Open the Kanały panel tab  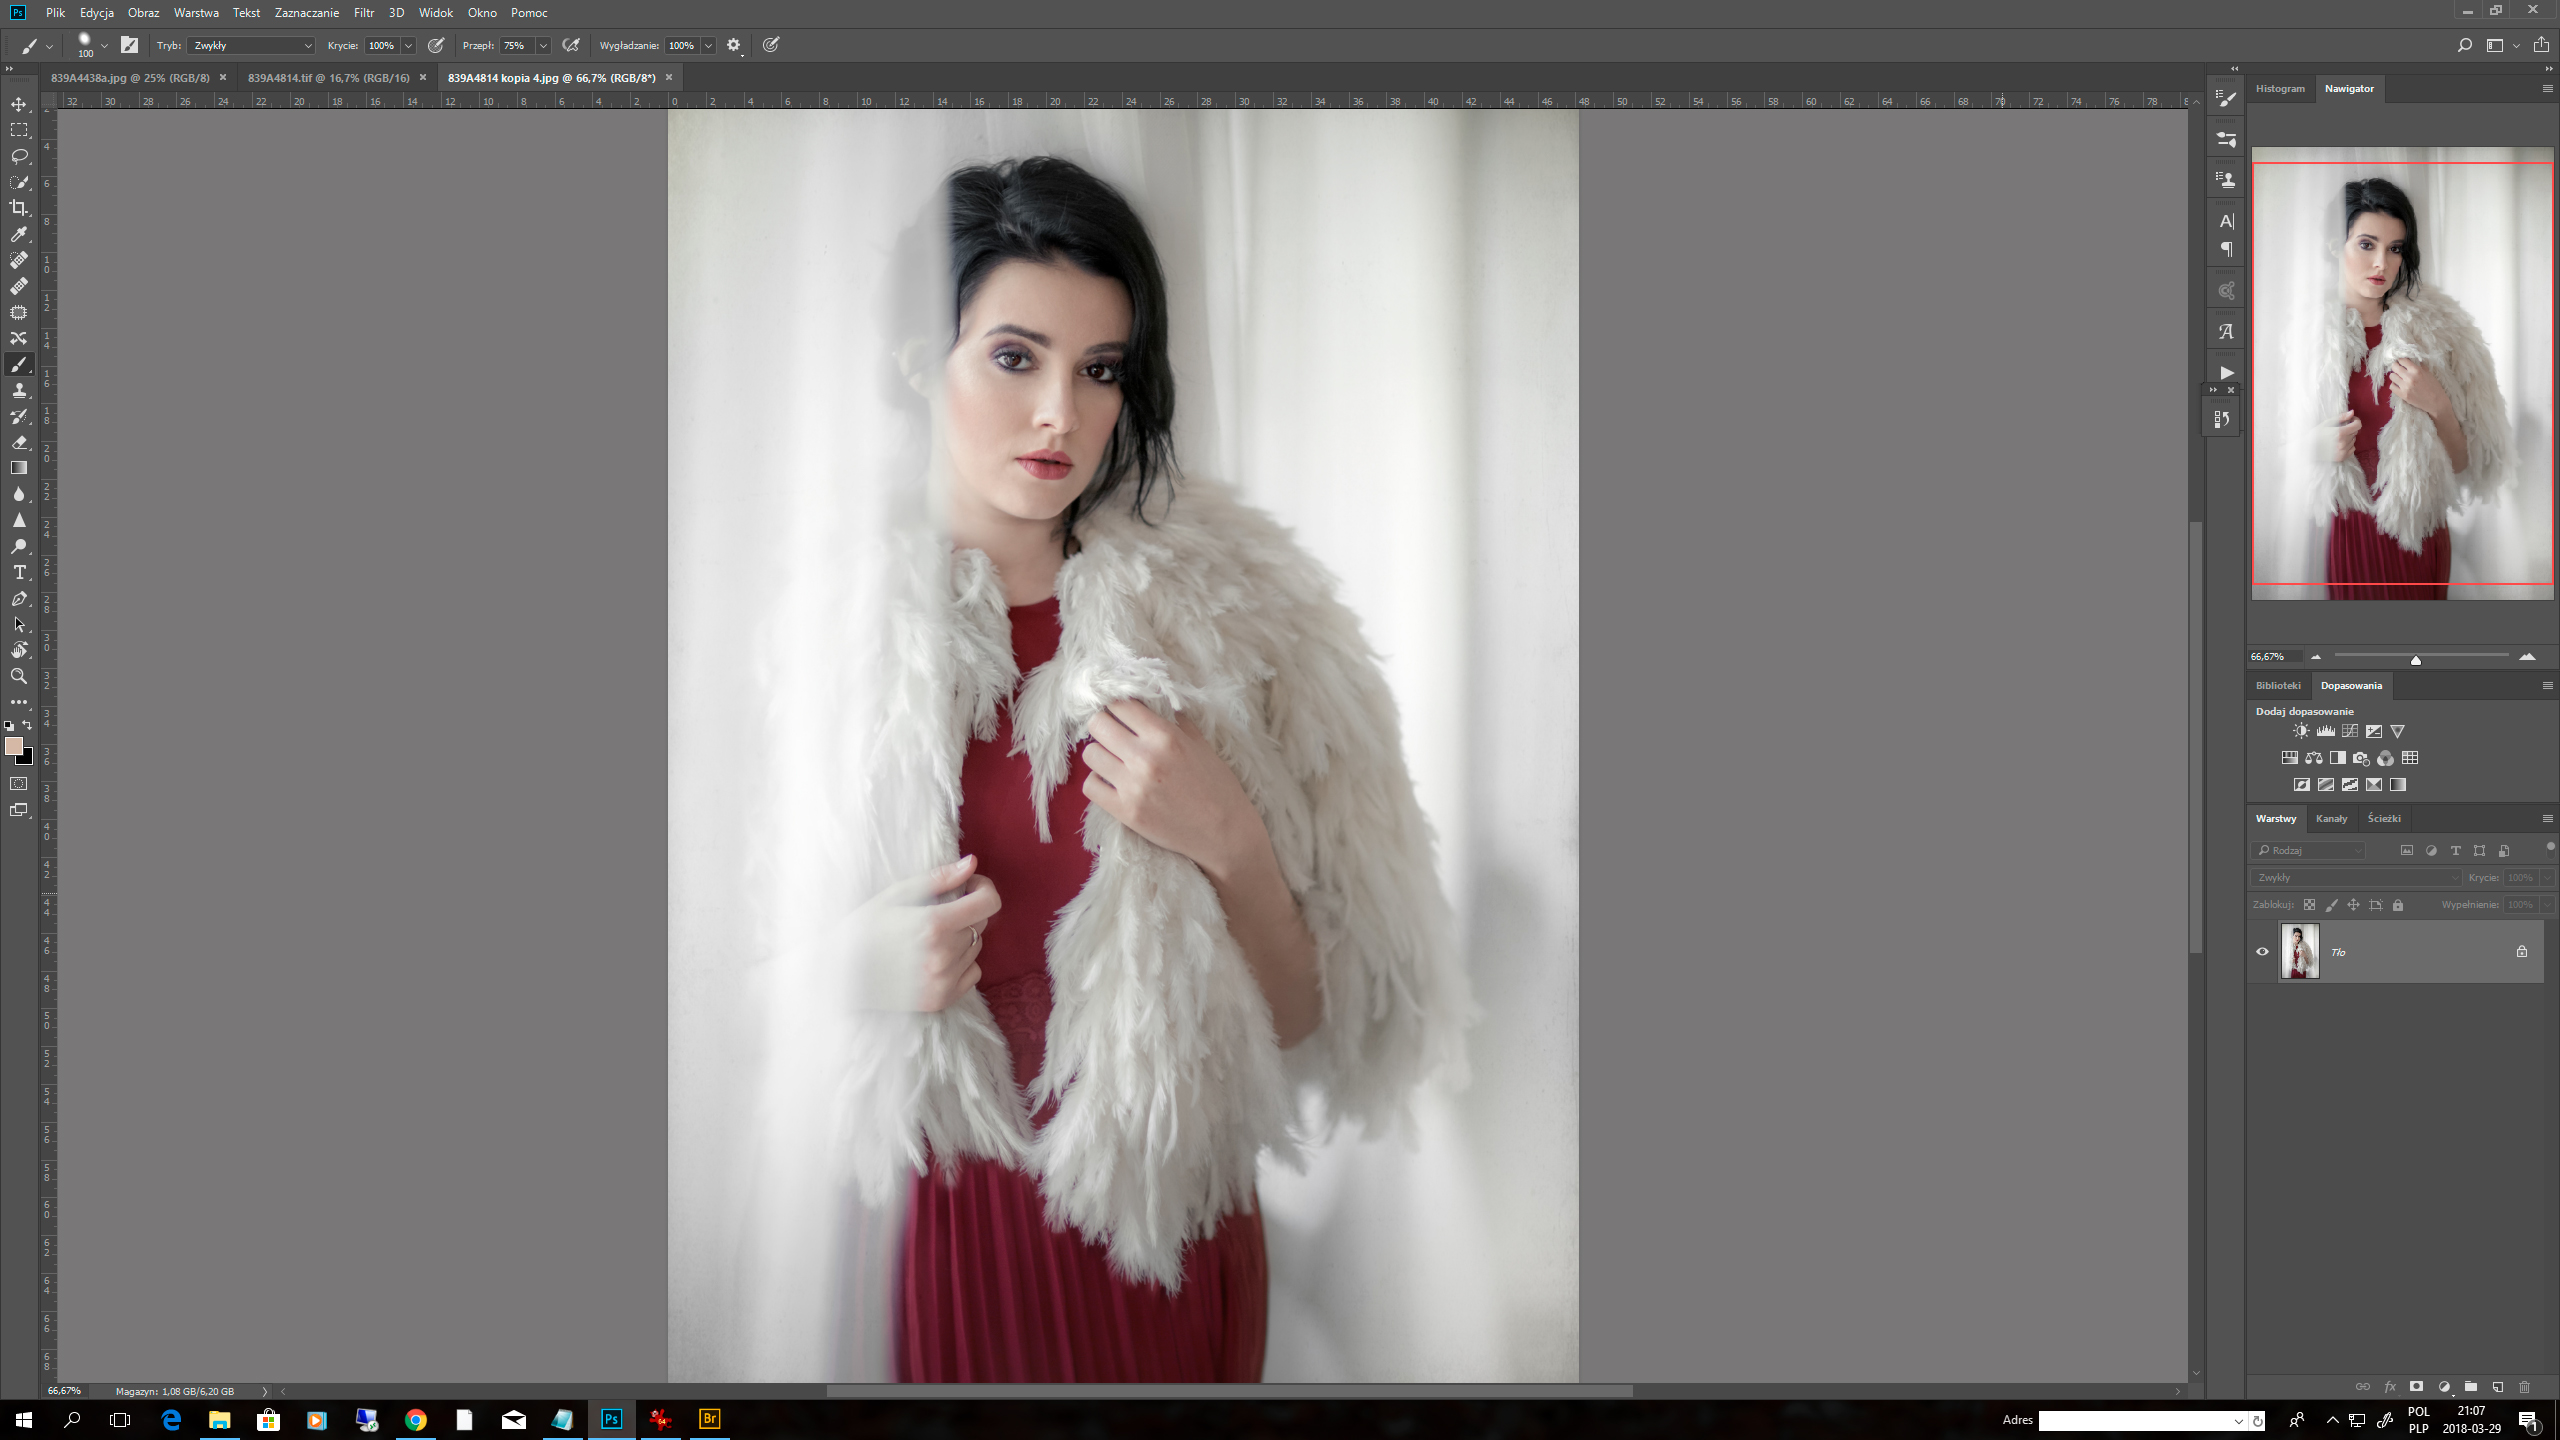click(2331, 818)
